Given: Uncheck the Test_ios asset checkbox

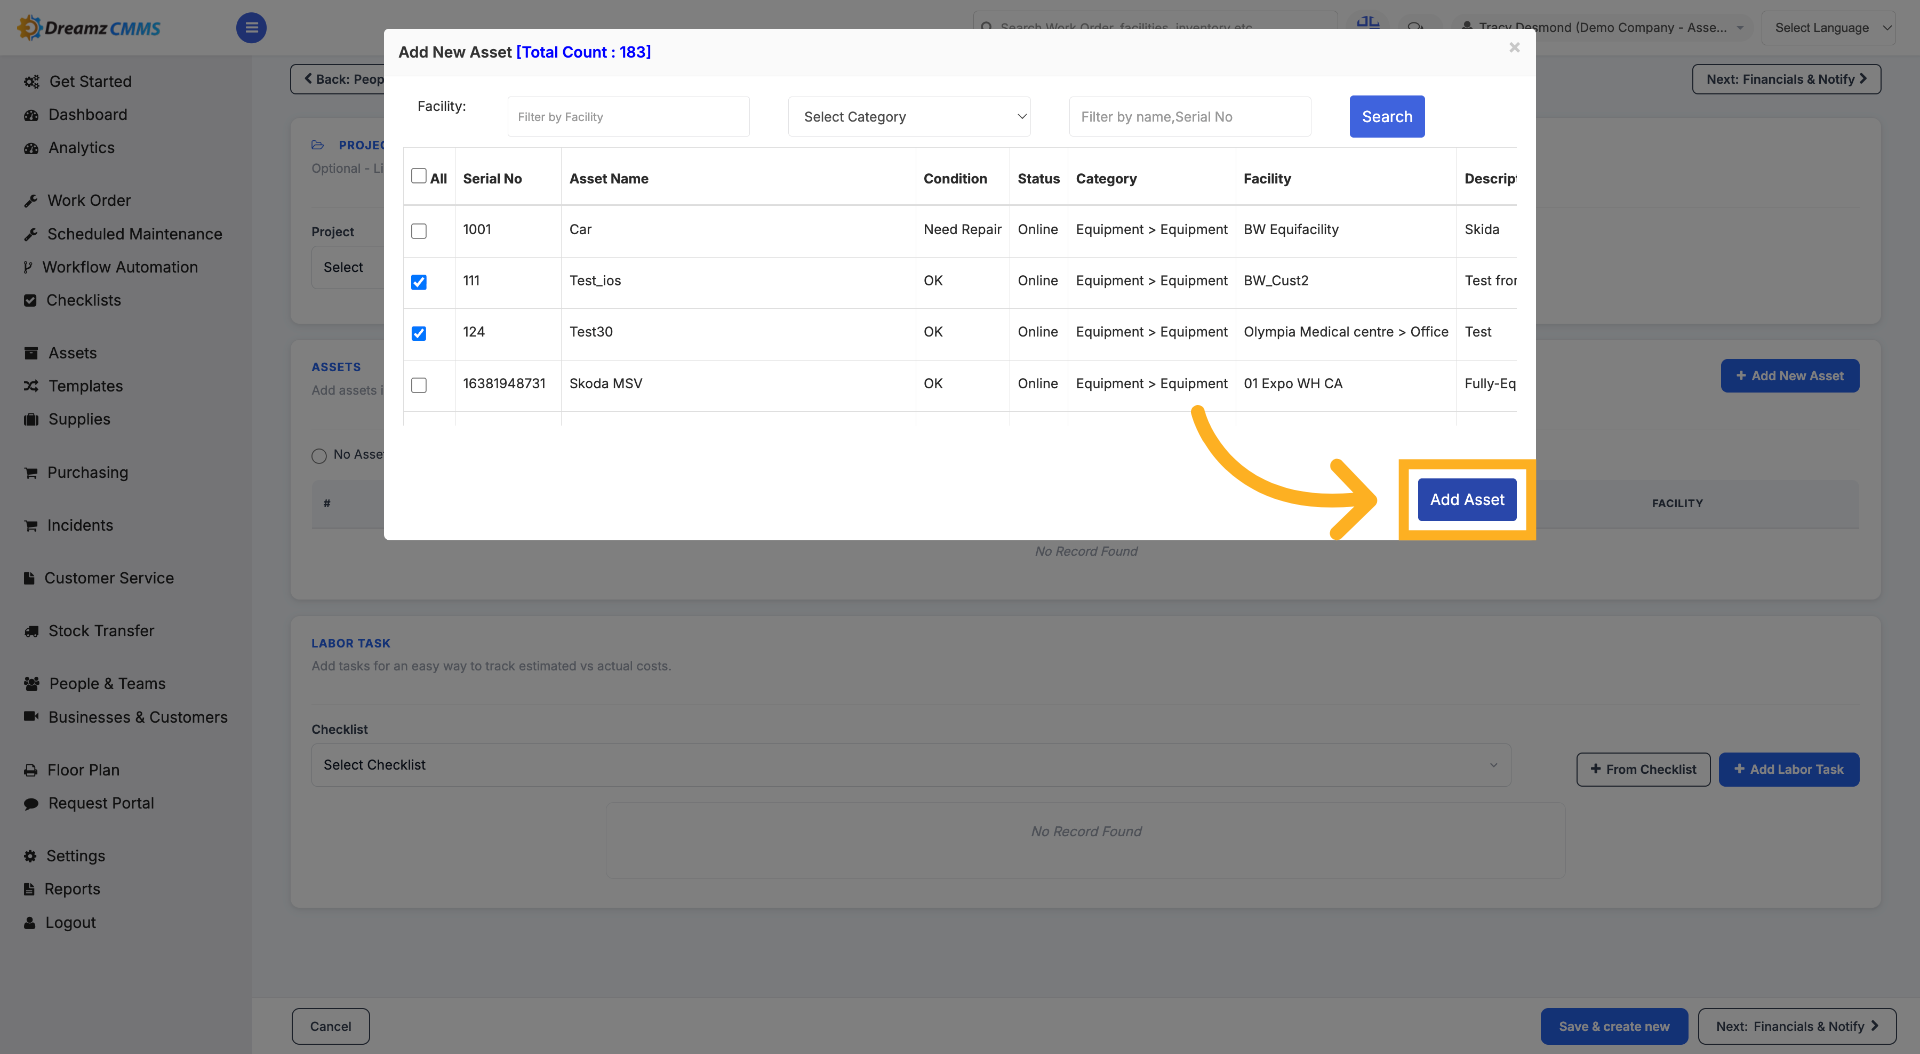Looking at the screenshot, I should (x=419, y=282).
